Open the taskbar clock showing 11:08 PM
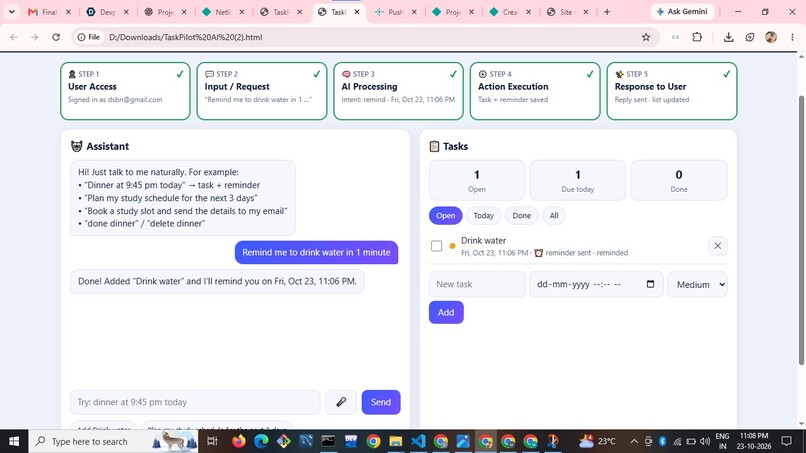This screenshot has width=806, height=453. point(754,441)
